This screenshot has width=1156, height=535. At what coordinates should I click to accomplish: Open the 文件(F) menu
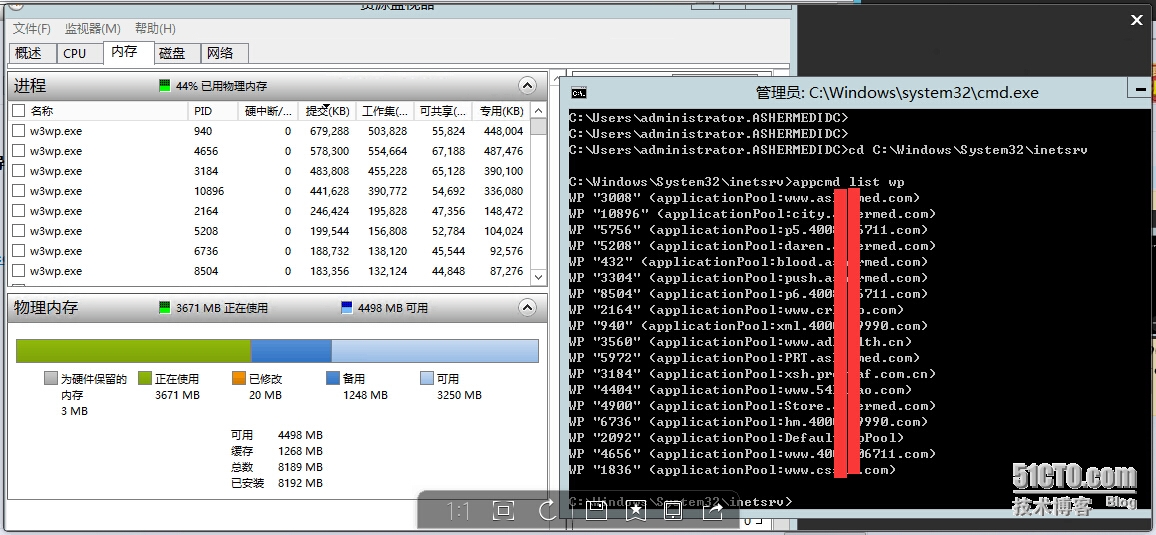coord(32,29)
